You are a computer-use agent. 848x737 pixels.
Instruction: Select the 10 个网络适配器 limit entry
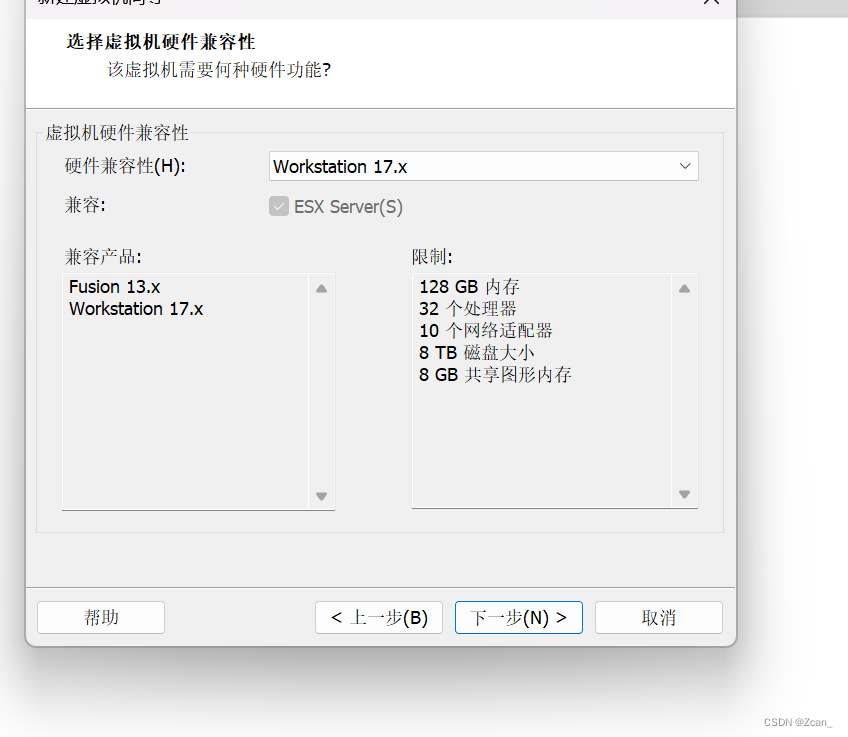point(486,330)
